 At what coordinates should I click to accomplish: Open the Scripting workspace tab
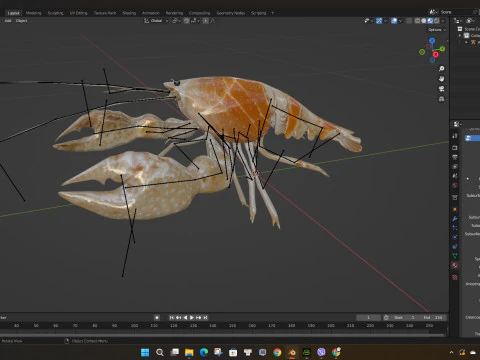[x=259, y=13]
